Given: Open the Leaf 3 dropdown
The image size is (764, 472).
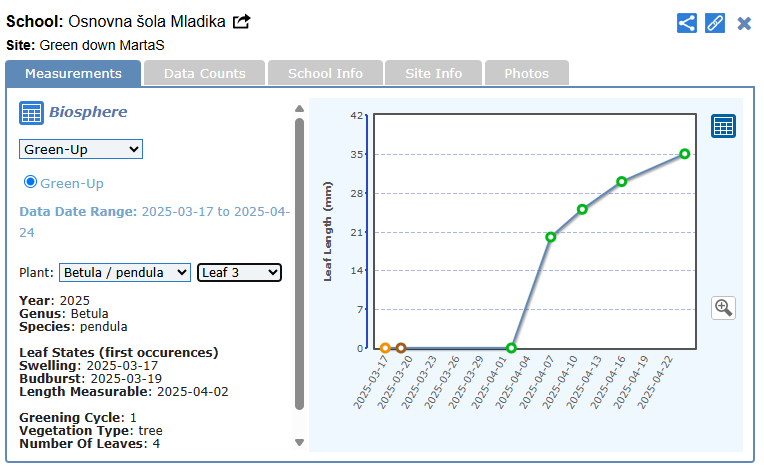Looking at the screenshot, I should coord(240,272).
